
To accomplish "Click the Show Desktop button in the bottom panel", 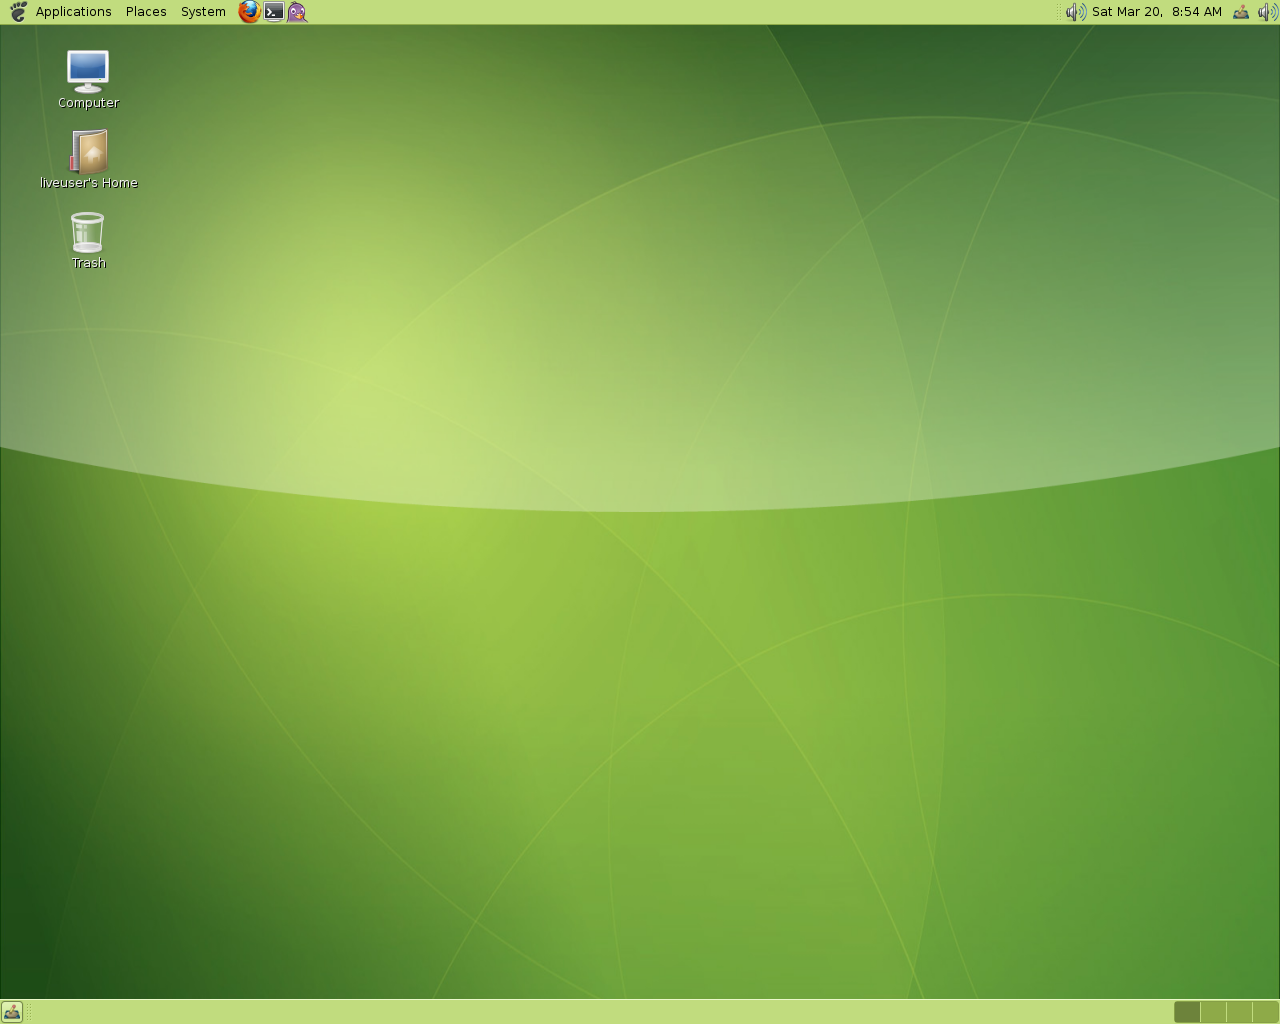I will [x=12, y=1012].
